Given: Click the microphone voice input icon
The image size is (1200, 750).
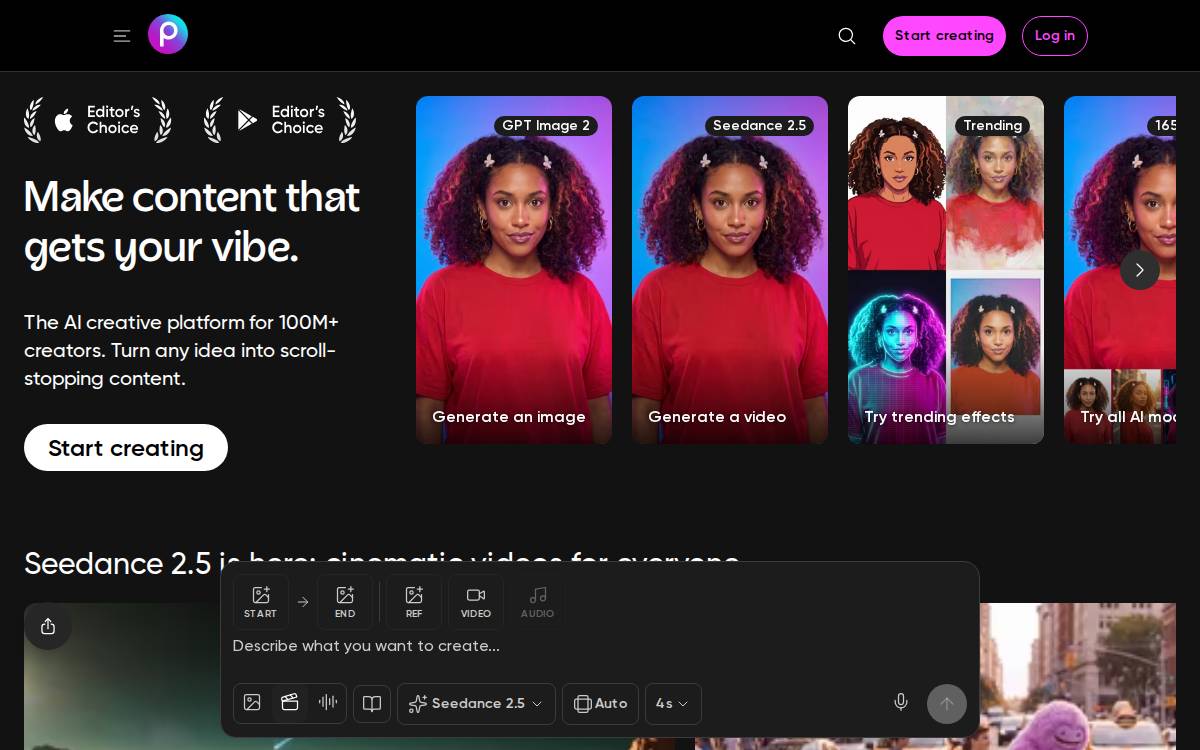Looking at the screenshot, I should 901,703.
